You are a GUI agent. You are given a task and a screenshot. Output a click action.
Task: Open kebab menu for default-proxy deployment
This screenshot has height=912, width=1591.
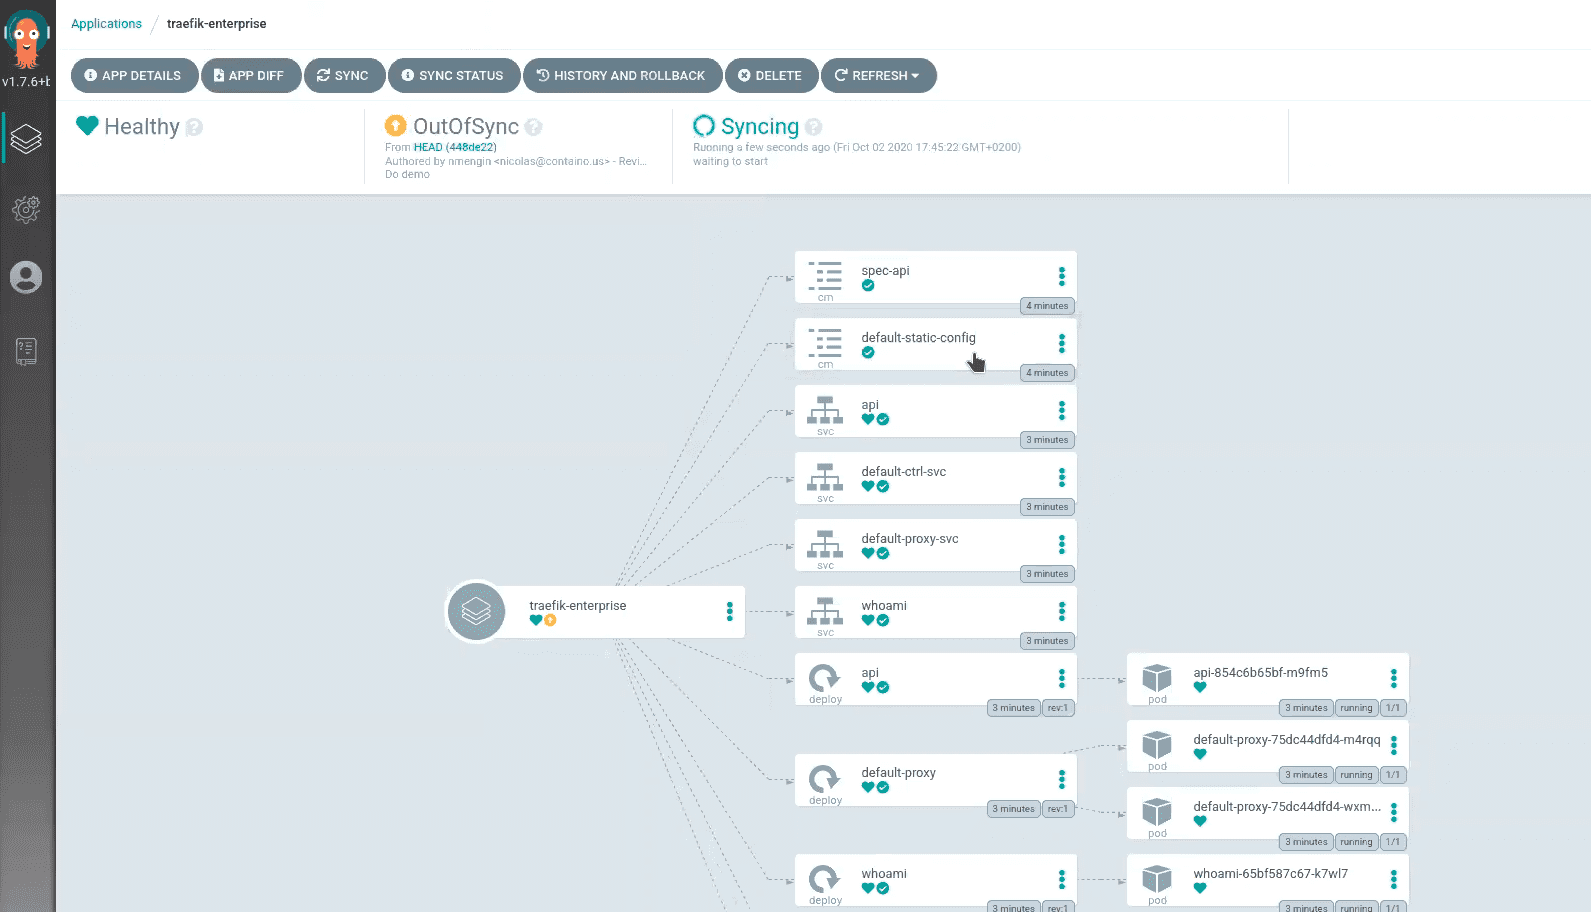coord(1062,779)
